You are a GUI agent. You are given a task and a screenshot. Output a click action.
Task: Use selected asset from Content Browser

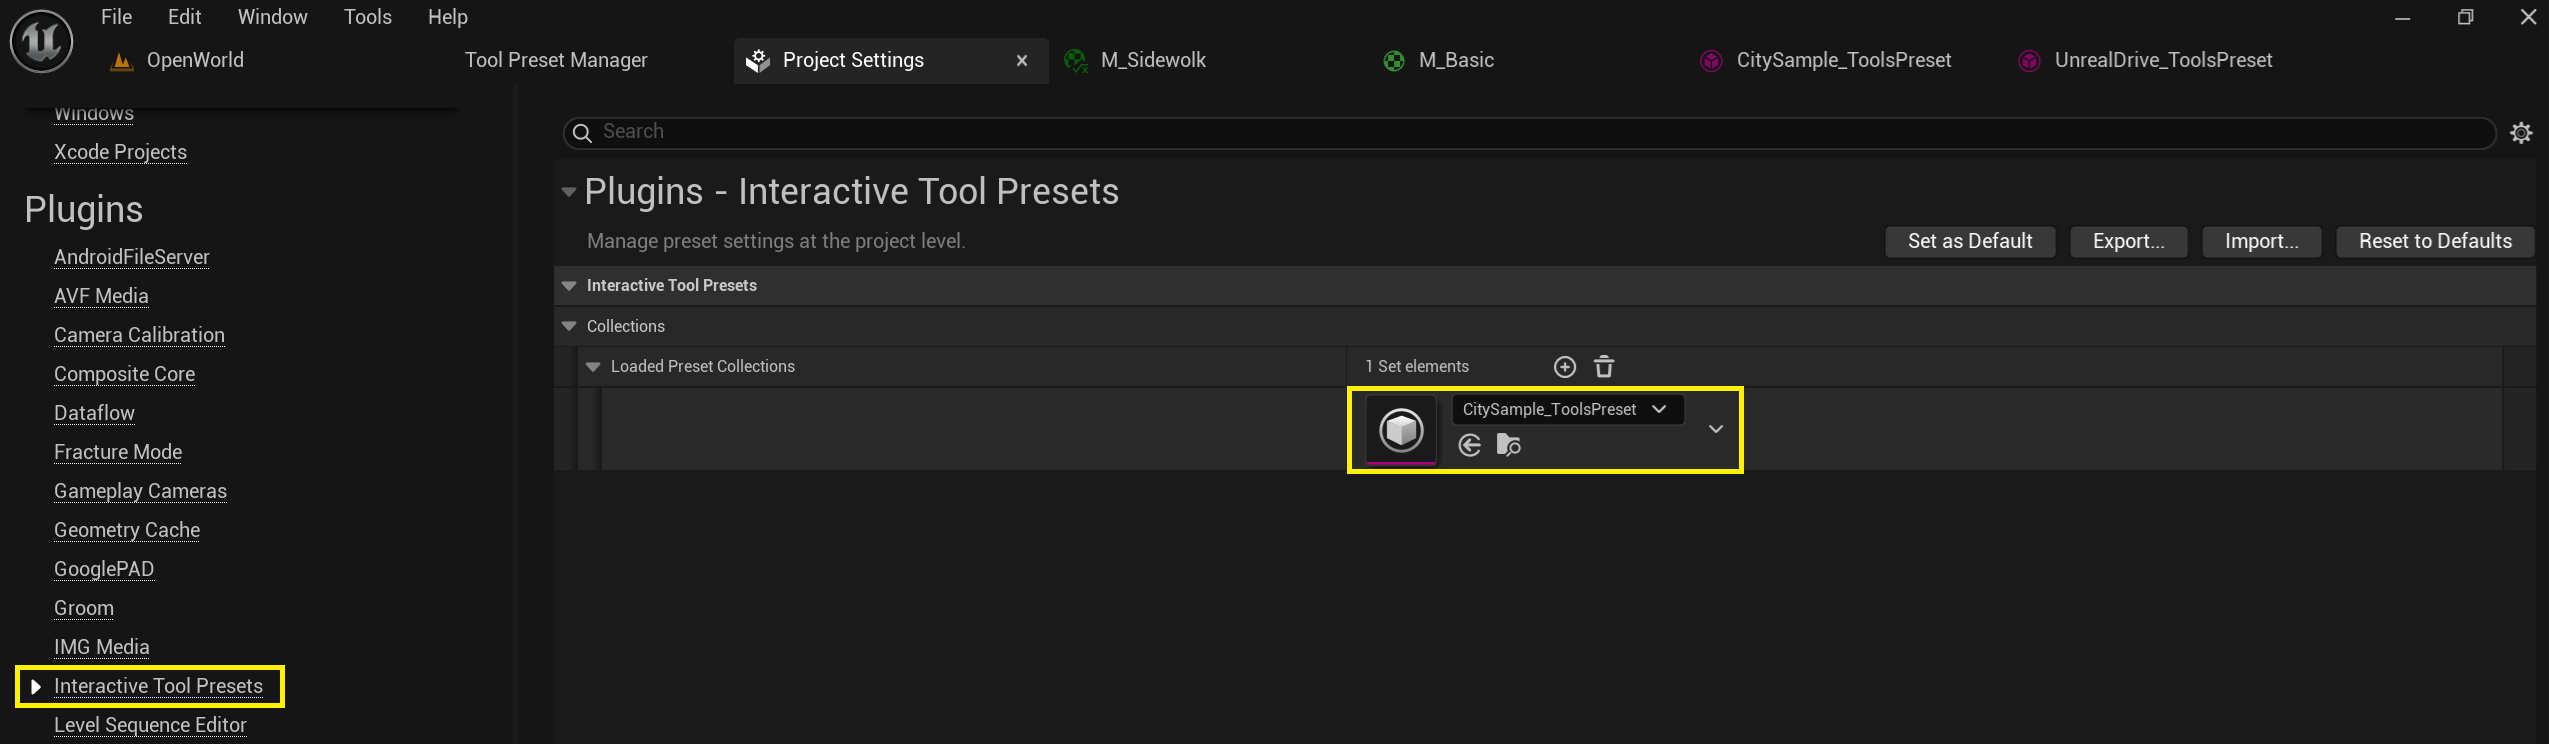[1470, 445]
